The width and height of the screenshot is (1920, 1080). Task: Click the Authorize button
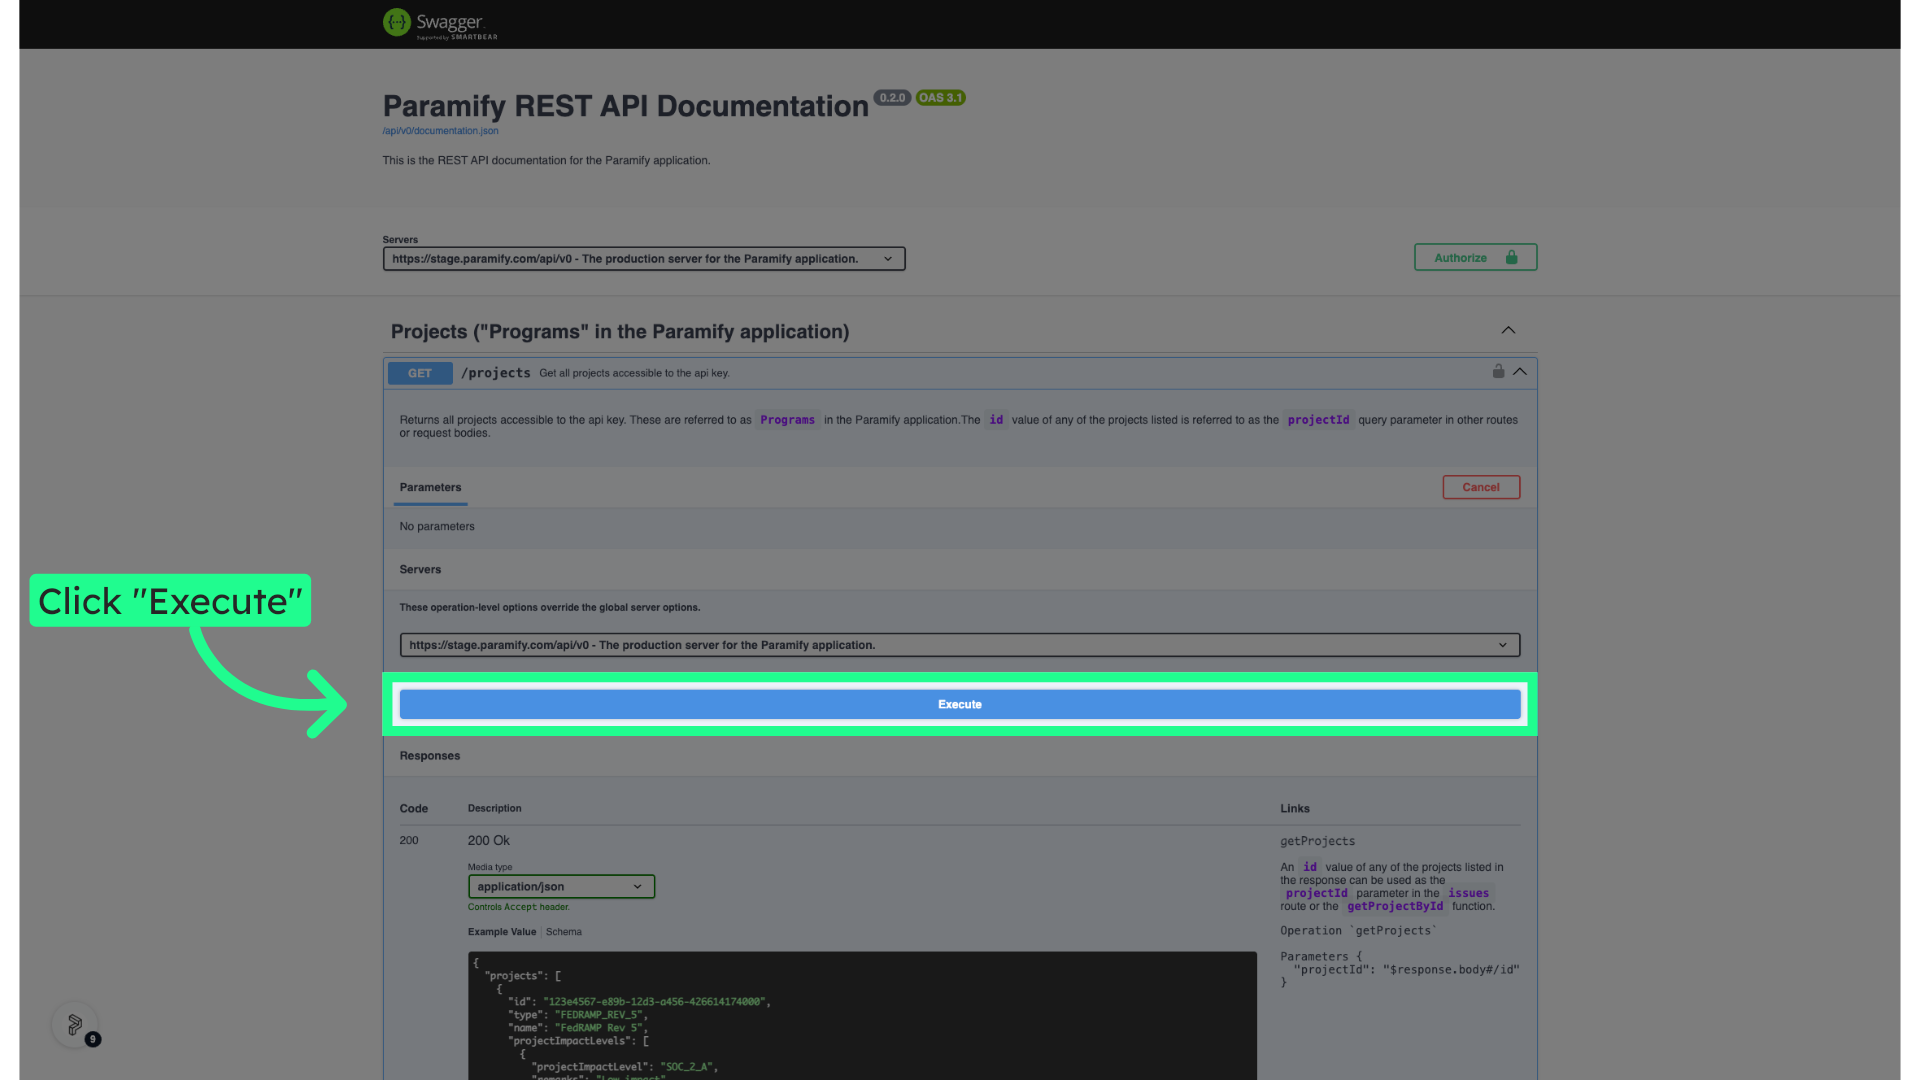click(x=1475, y=258)
